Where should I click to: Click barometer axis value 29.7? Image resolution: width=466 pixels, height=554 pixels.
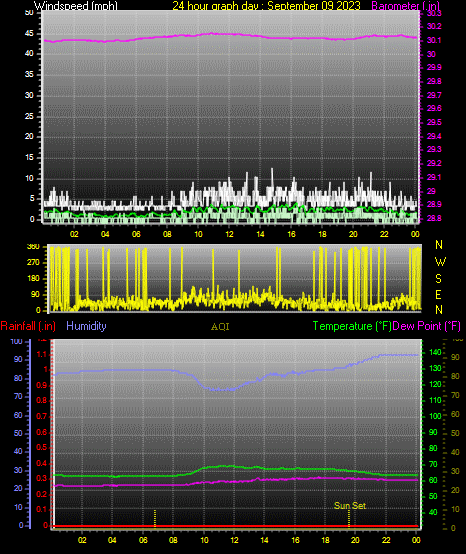[x=434, y=95]
